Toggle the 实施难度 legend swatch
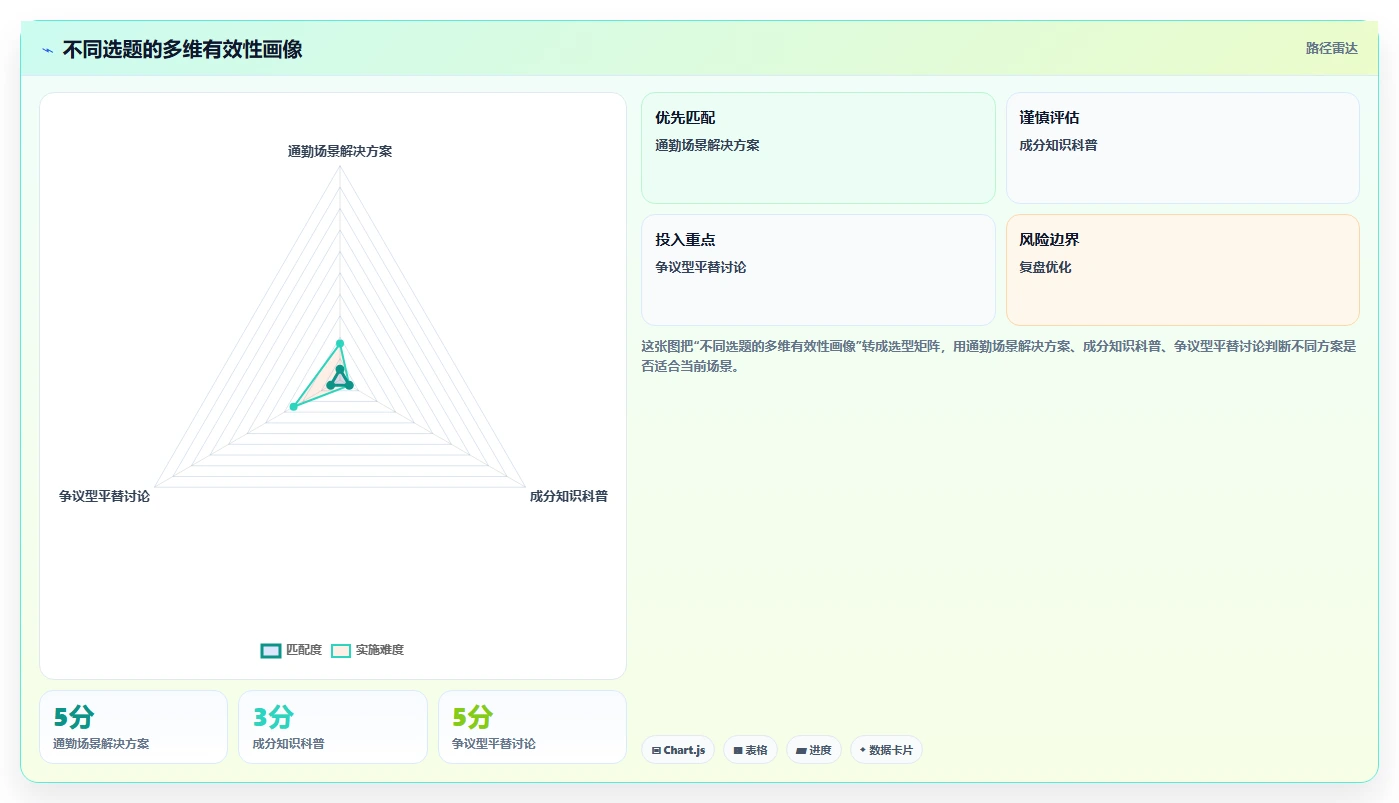Image resolution: width=1399 pixels, height=803 pixels. [x=341, y=650]
